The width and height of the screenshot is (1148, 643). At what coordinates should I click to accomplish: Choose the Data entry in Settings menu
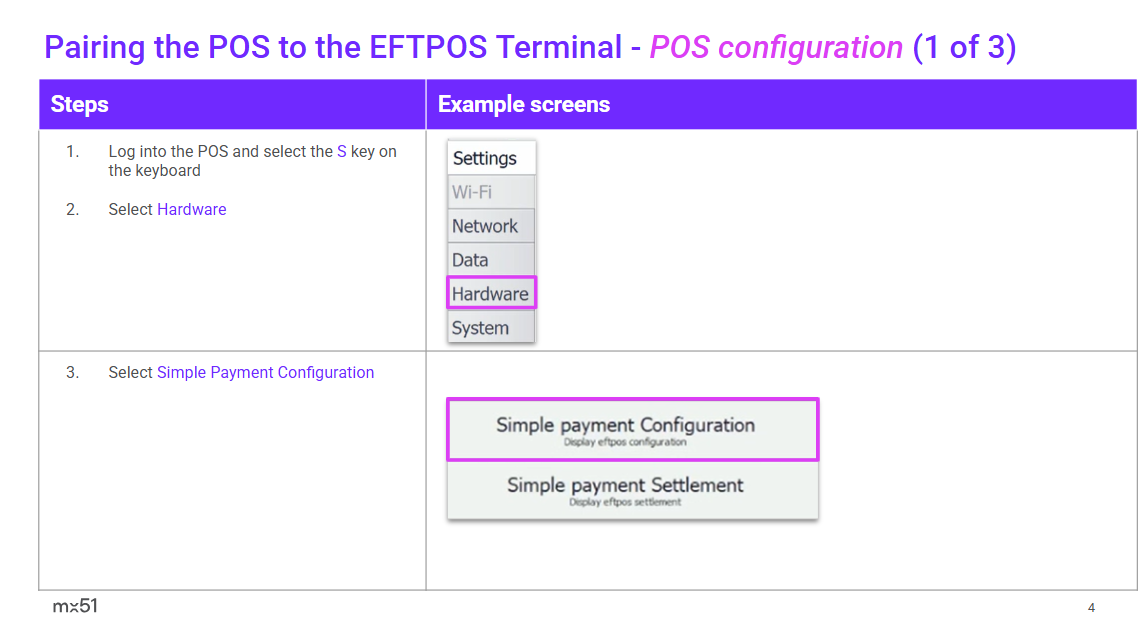[x=470, y=260]
